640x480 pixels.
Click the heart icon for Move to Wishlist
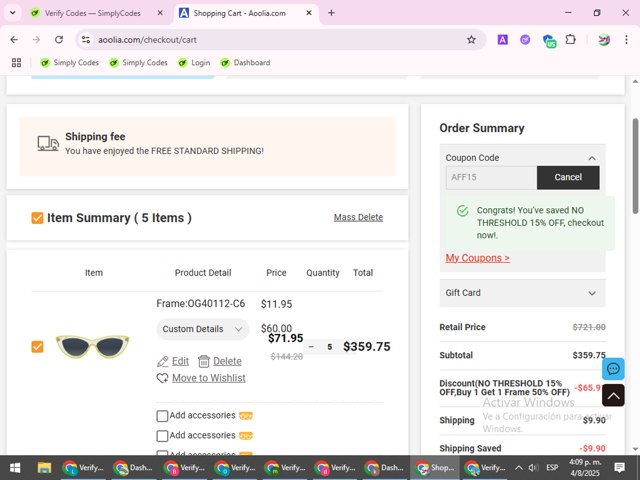click(162, 378)
